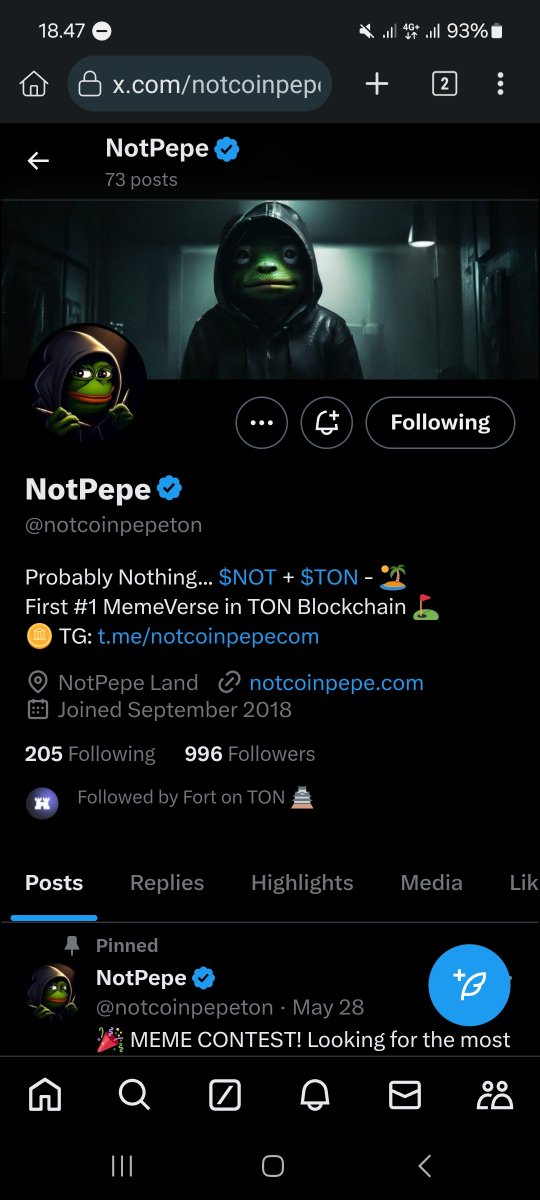Open Communities people icon in bottom bar
The width and height of the screenshot is (540, 1200).
click(495, 1096)
